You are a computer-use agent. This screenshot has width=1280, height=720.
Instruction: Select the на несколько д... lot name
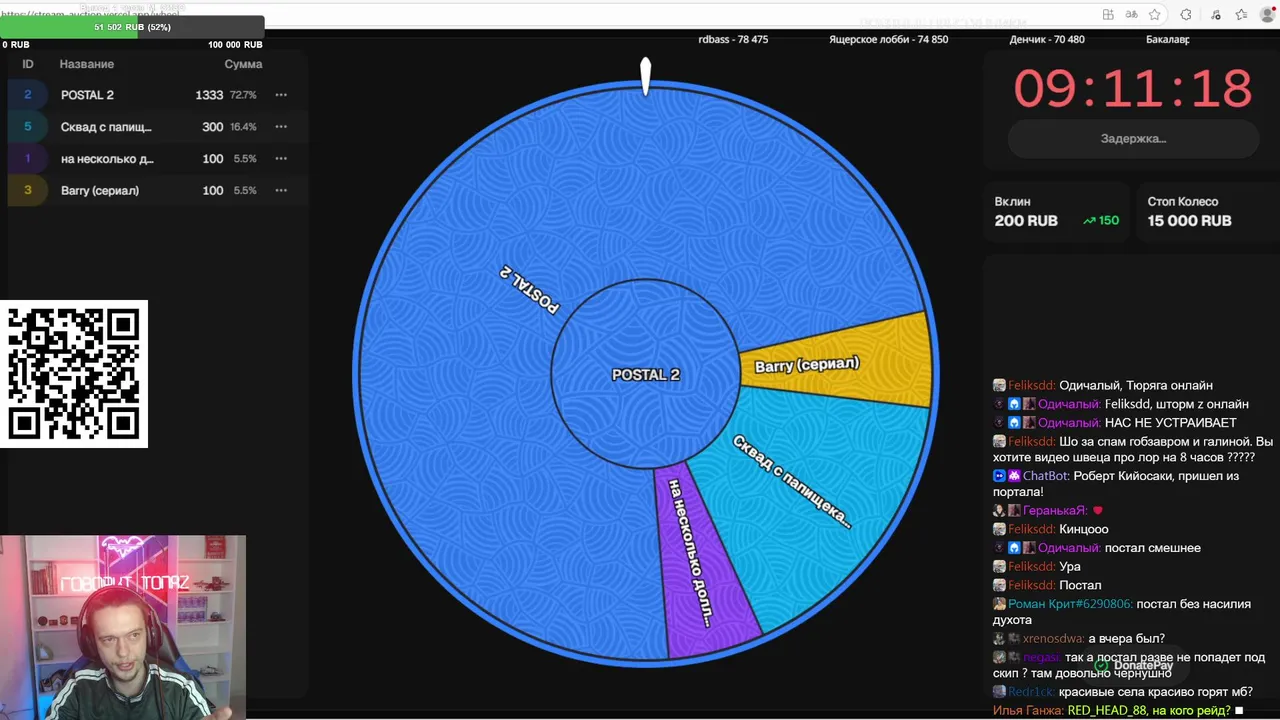(x=107, y=159)
